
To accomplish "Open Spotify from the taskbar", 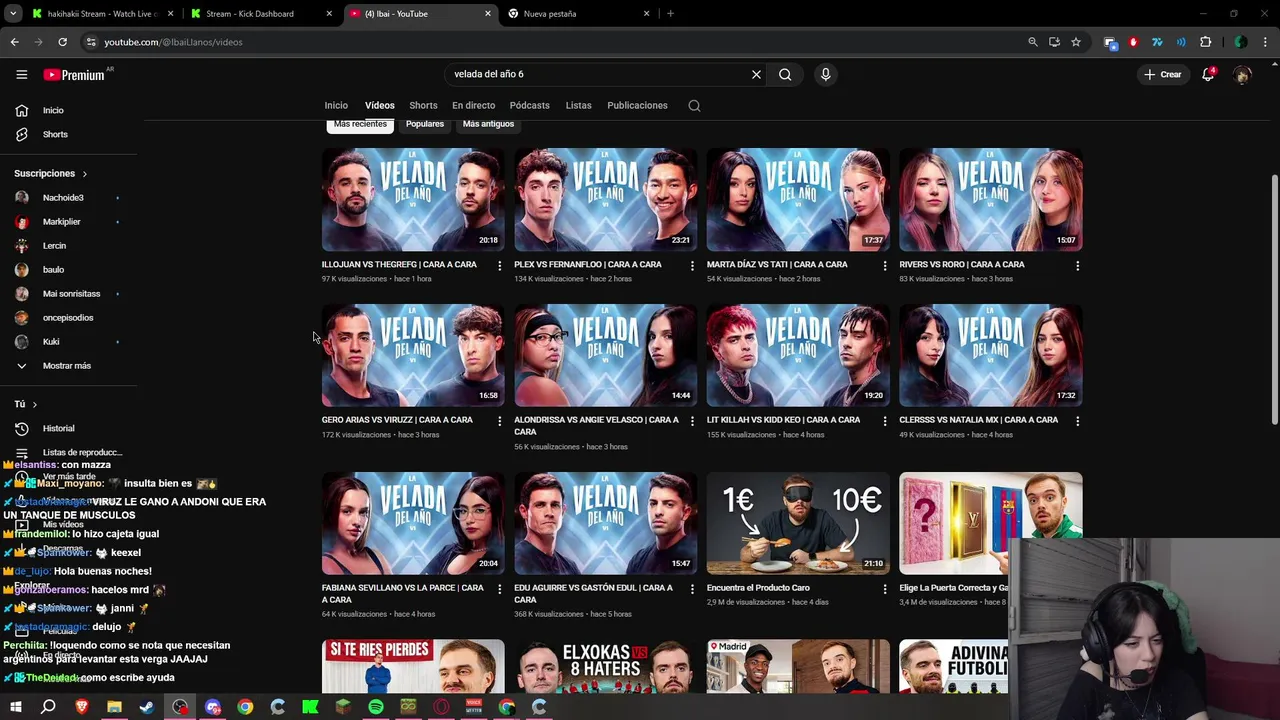I will point(376,707).
